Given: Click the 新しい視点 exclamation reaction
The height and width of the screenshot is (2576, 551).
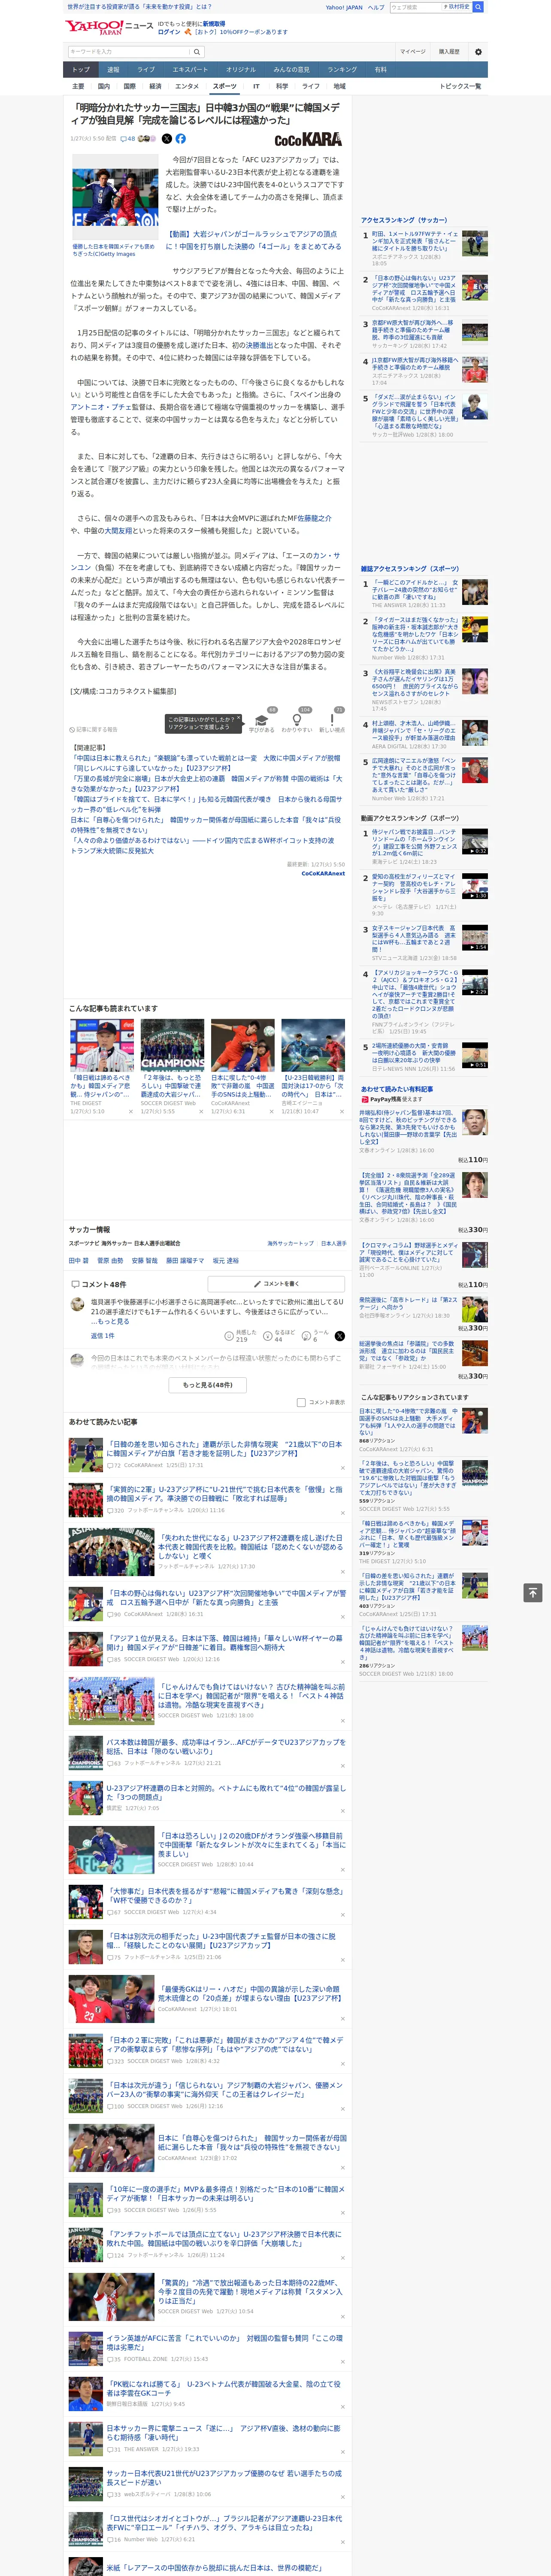Looking at the screenshot, I should tap(332, 720).
